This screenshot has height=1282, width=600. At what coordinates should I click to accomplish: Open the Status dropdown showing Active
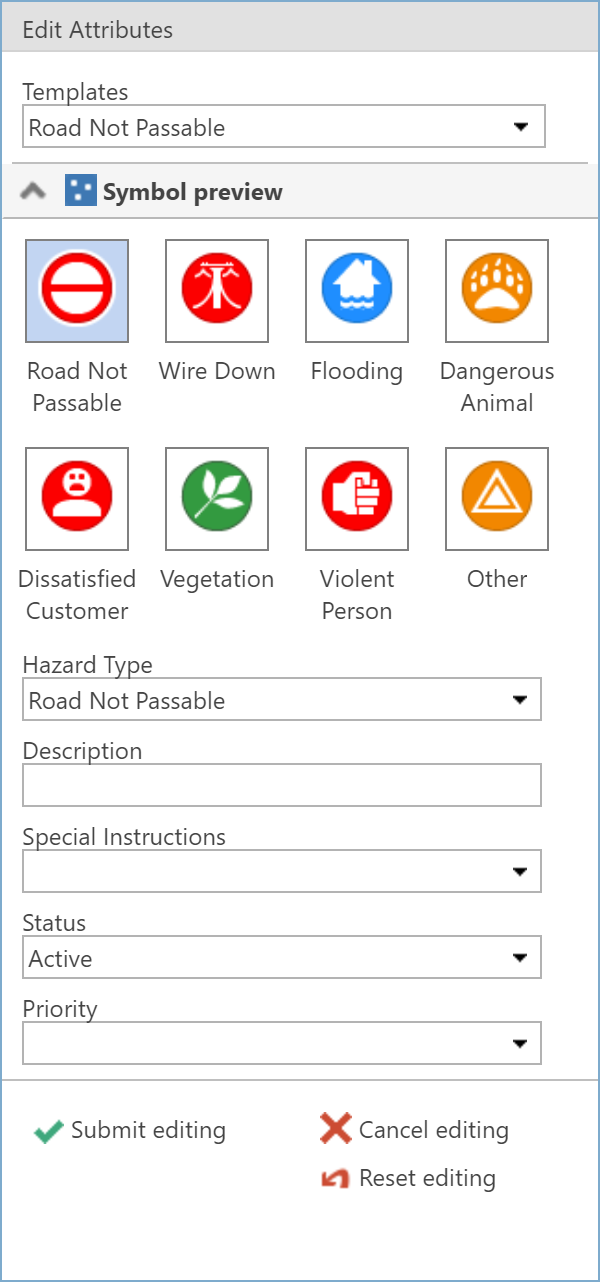[521, 957]
